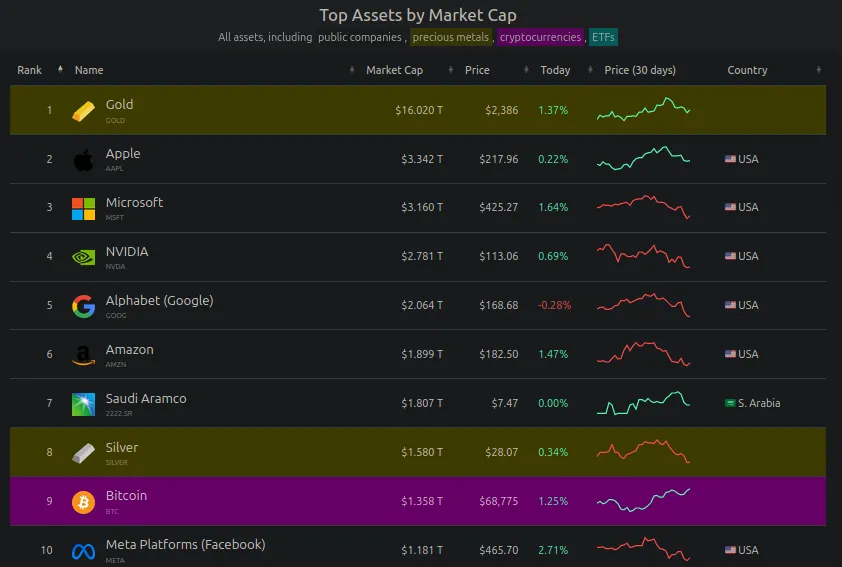This screenshot has height=567, width=842.
Task: Toggle the cryptocurrencies filter tag
Action: [540, 37]
